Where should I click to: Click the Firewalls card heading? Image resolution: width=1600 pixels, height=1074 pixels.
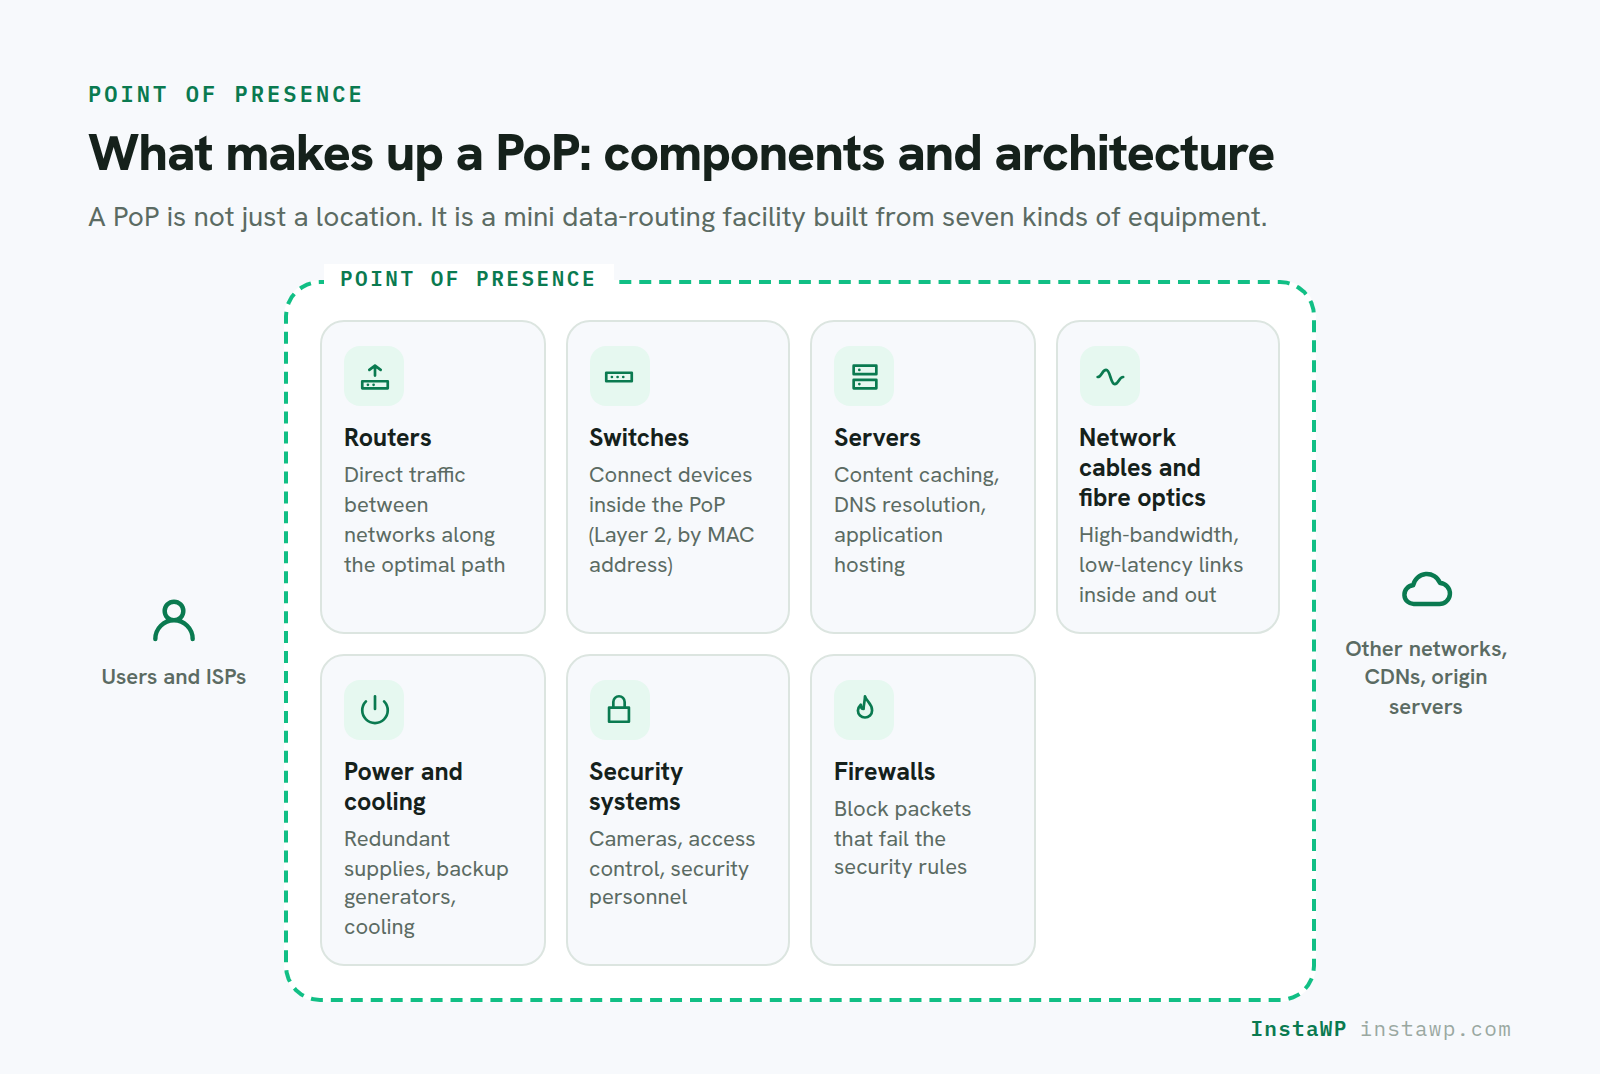[x=884, y=772]
